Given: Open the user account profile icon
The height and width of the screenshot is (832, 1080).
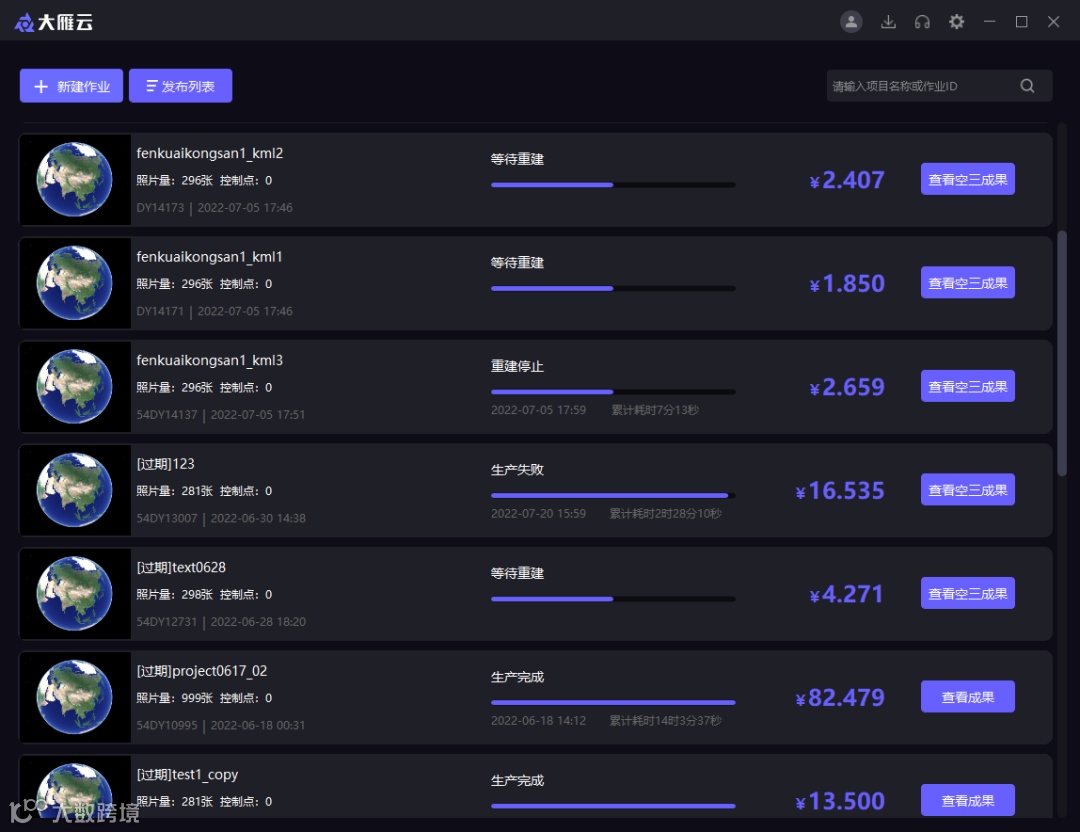Looking at the screenshot, I should [x=851, y=22].
